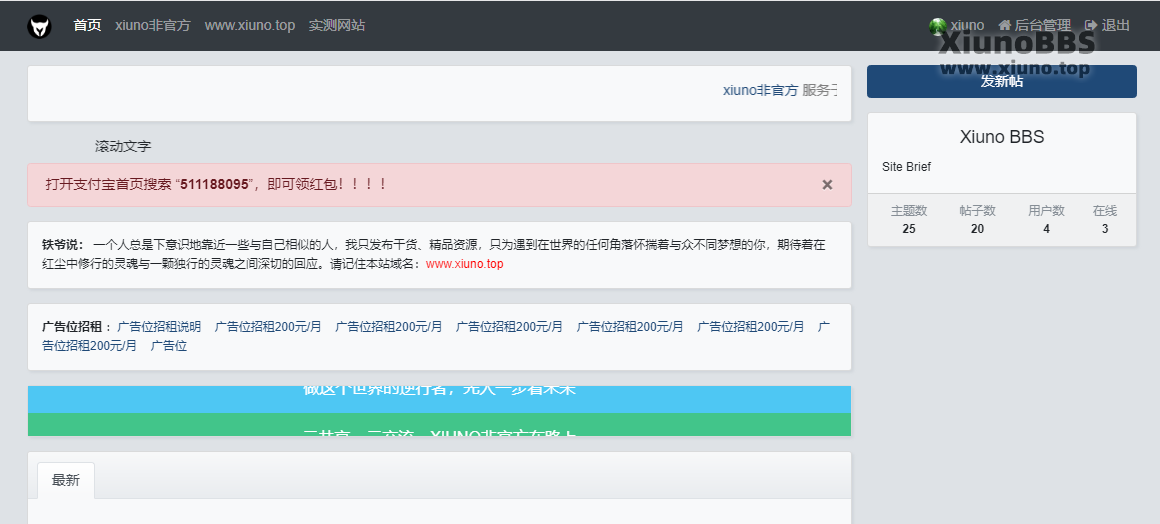Click the Xiuno BBS title in sidebar
This screenshot has height=524, width=1160.
pyautogui.click(x=1001, y=138)
